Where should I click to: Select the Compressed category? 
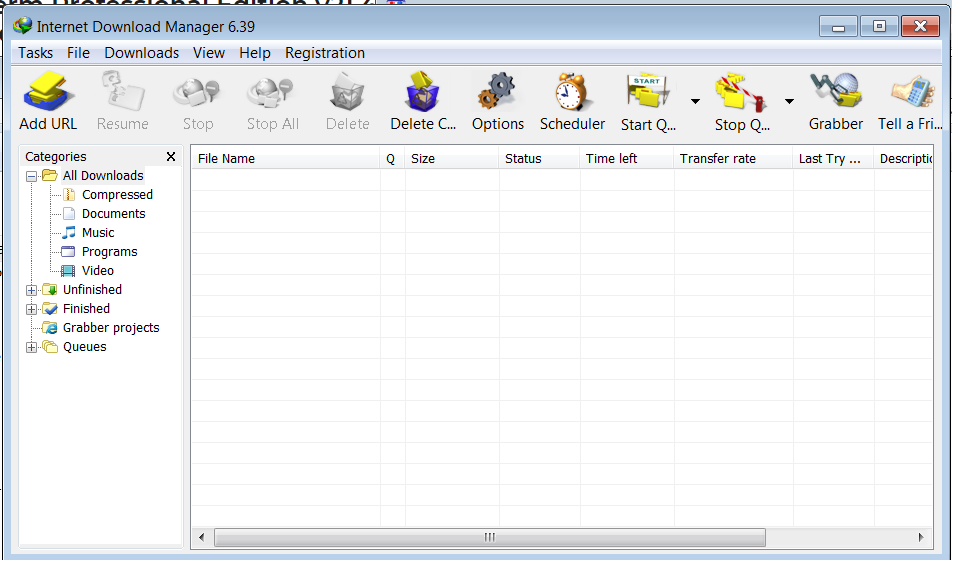point(117,195)
